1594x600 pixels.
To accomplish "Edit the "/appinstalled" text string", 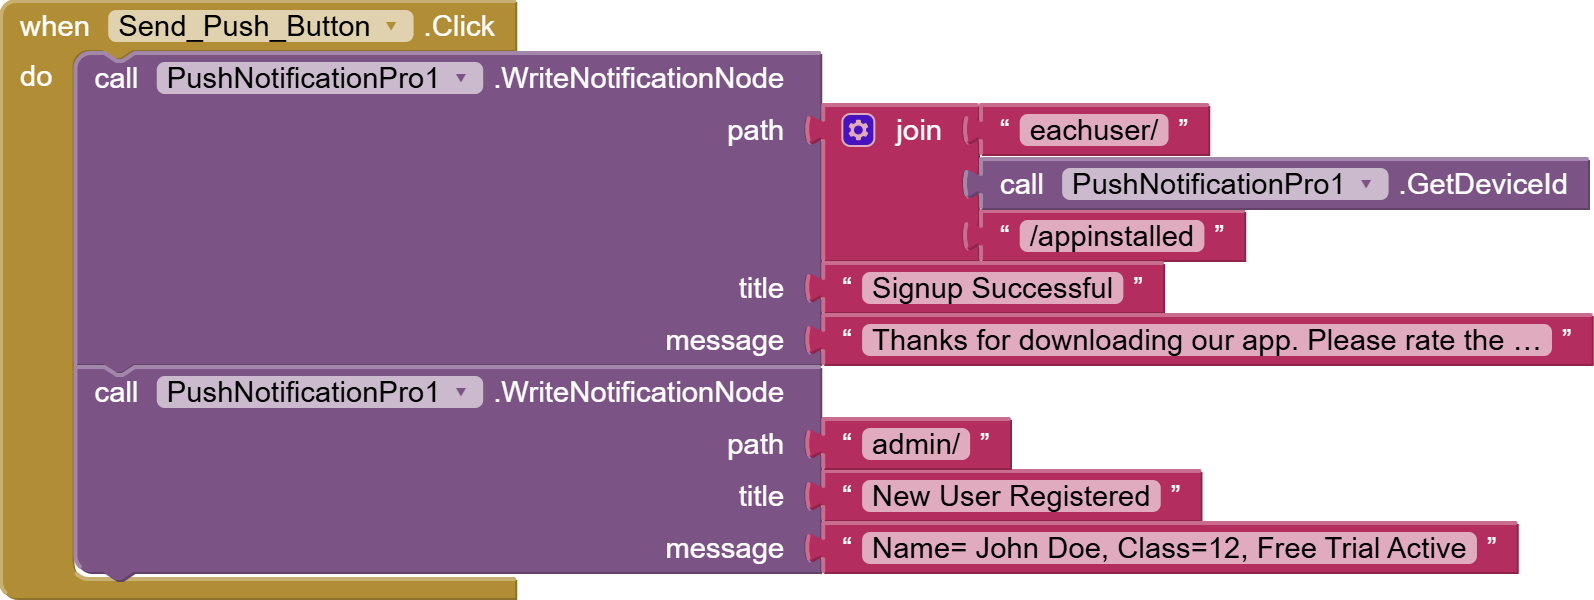I will [x=1111, y=236].
